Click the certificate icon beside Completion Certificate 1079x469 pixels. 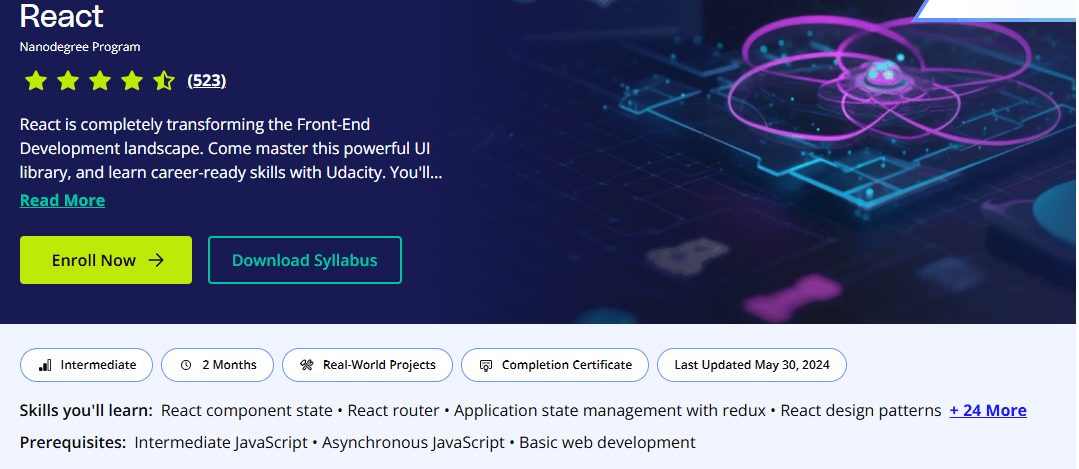click(486, 365)
